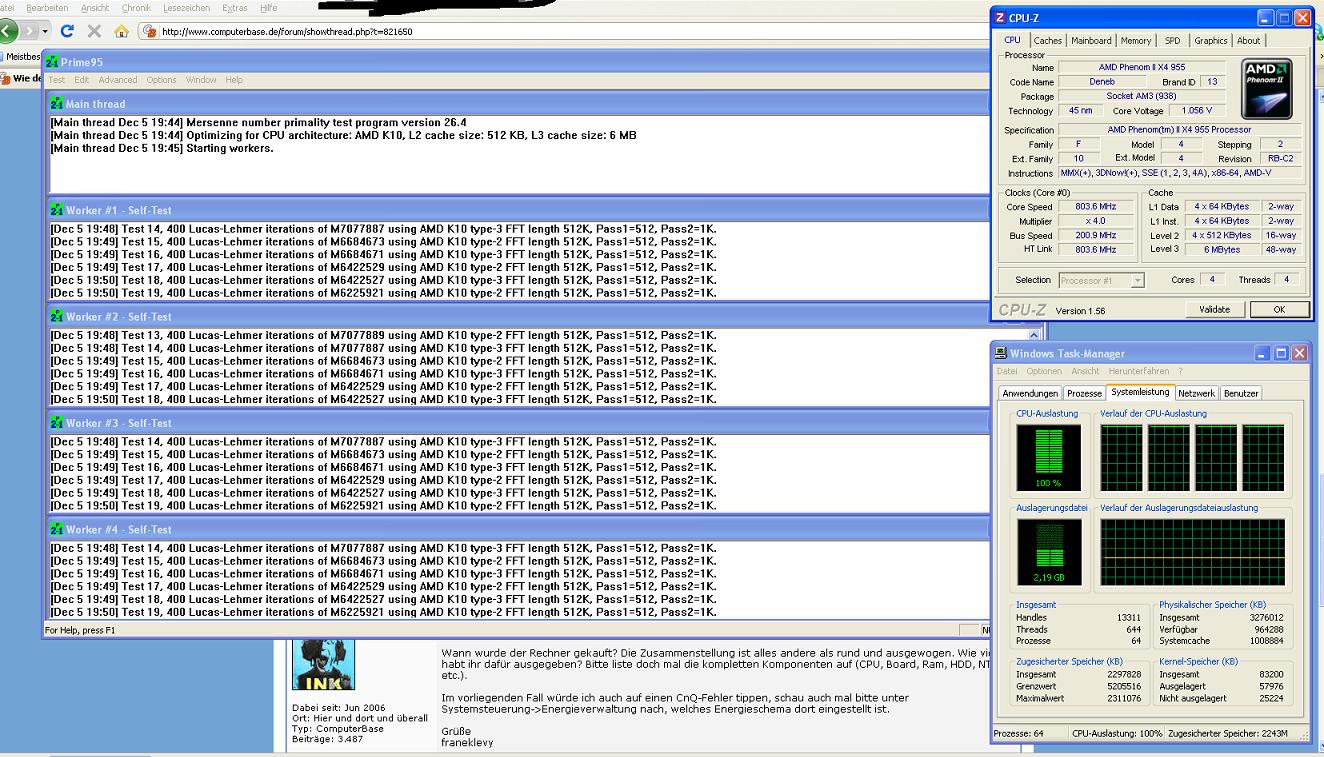The image size is (1324, 757).
Task: Open Prime95 Edit menu
Action: click(81, 80)
